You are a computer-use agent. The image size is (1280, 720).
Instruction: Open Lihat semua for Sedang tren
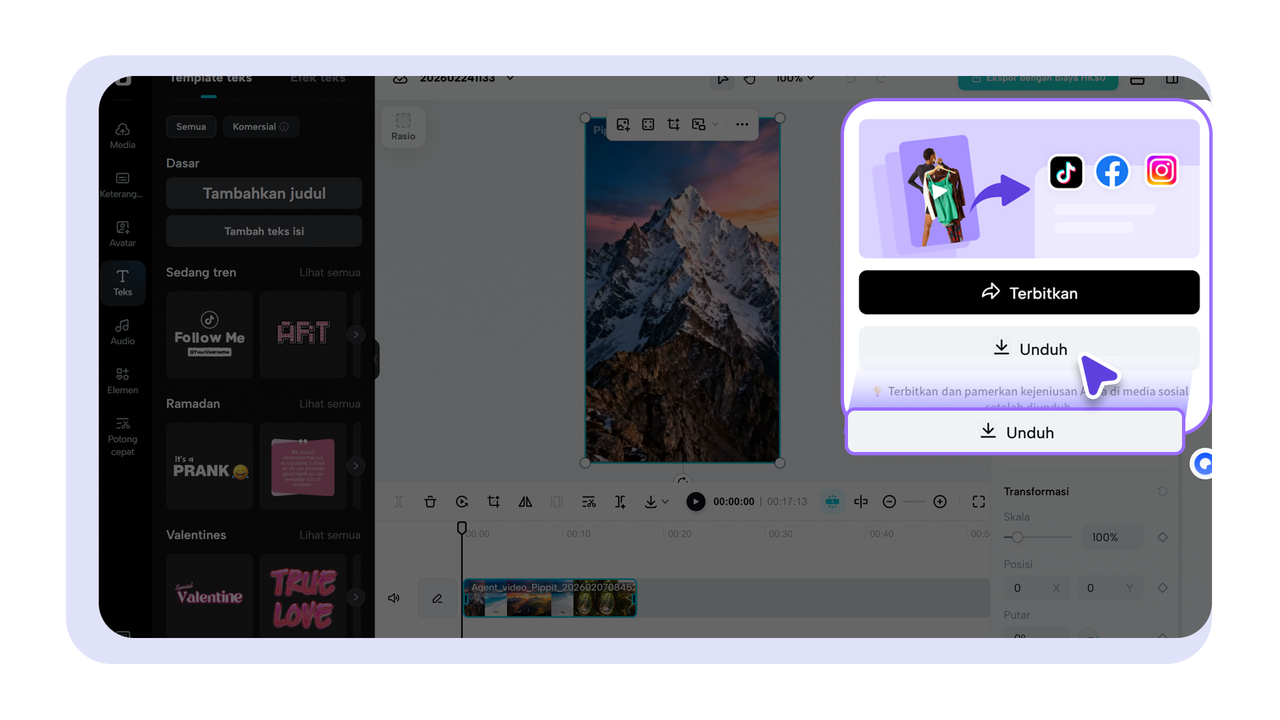point(330,273)
